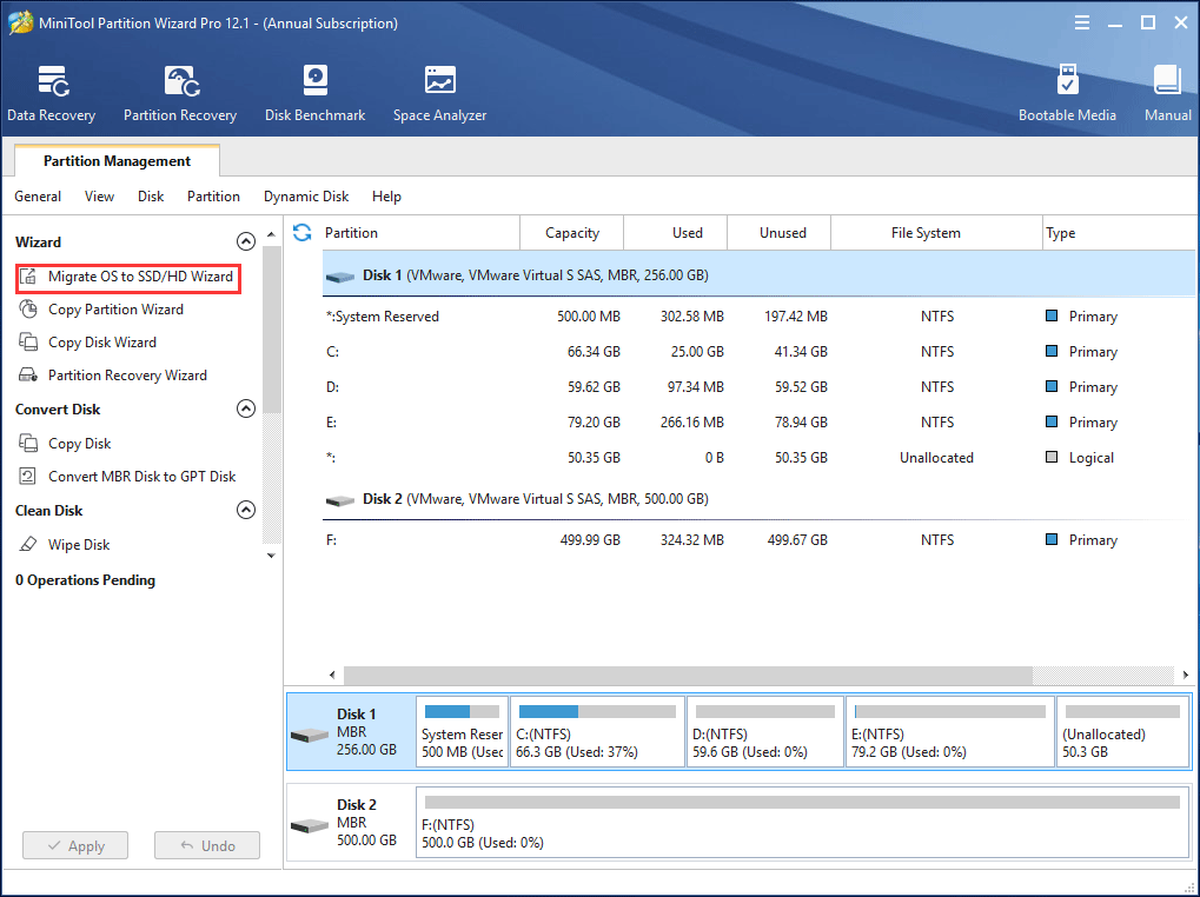The height and width of the screenshot is (897, 1200).
Task: Sort by the Capacity column header
Action: pos(572,233)
